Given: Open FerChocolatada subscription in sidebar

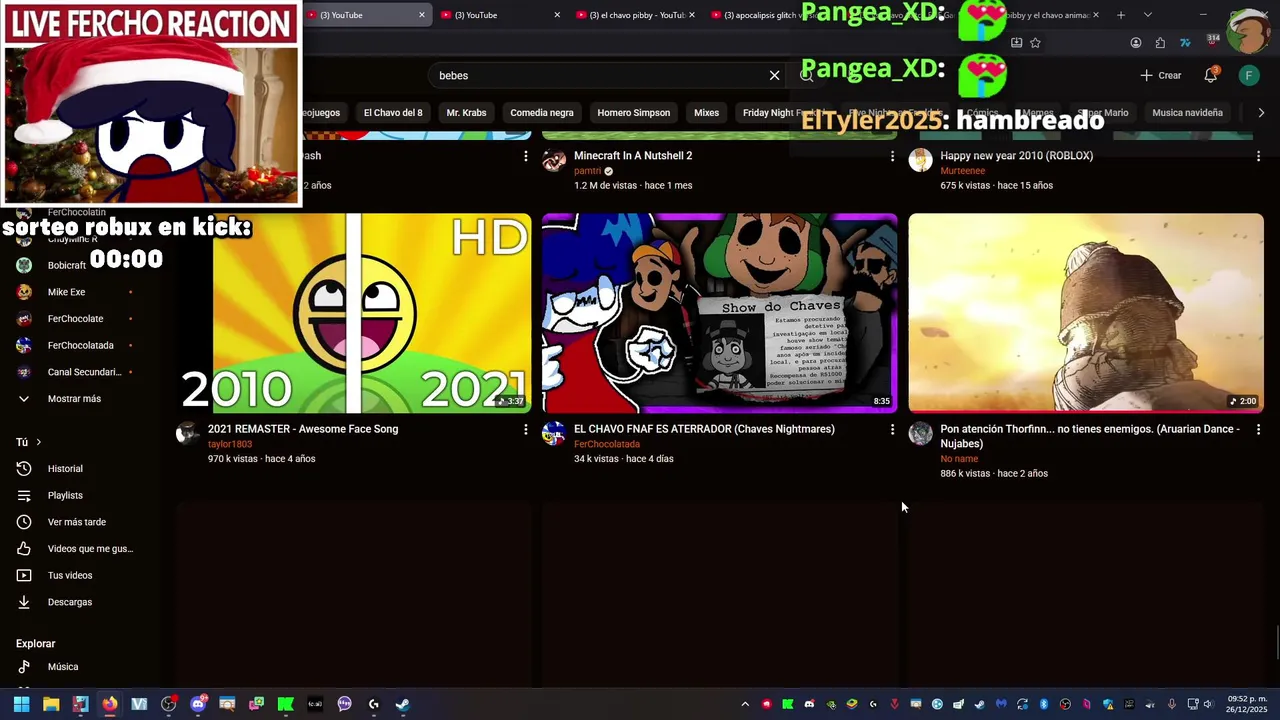Looking at the screenshot, I should tap(80, 346).
